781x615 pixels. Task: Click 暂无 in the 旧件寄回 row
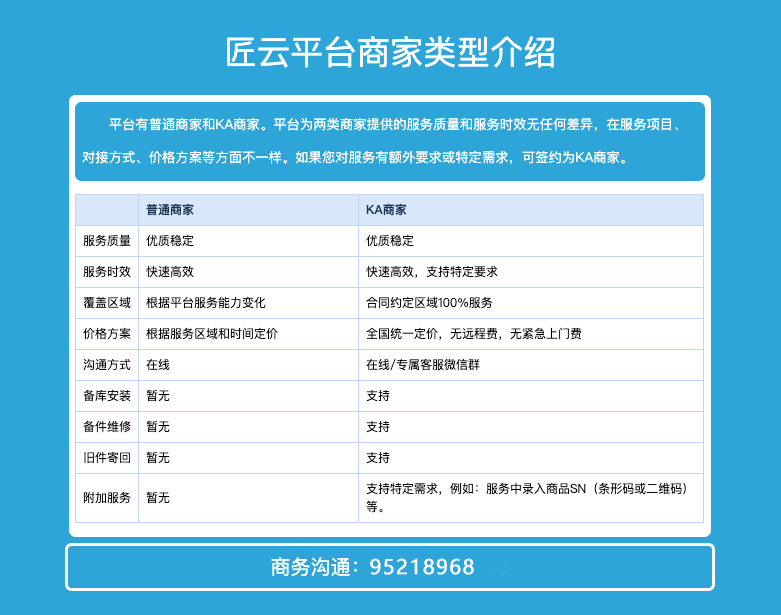158,458
